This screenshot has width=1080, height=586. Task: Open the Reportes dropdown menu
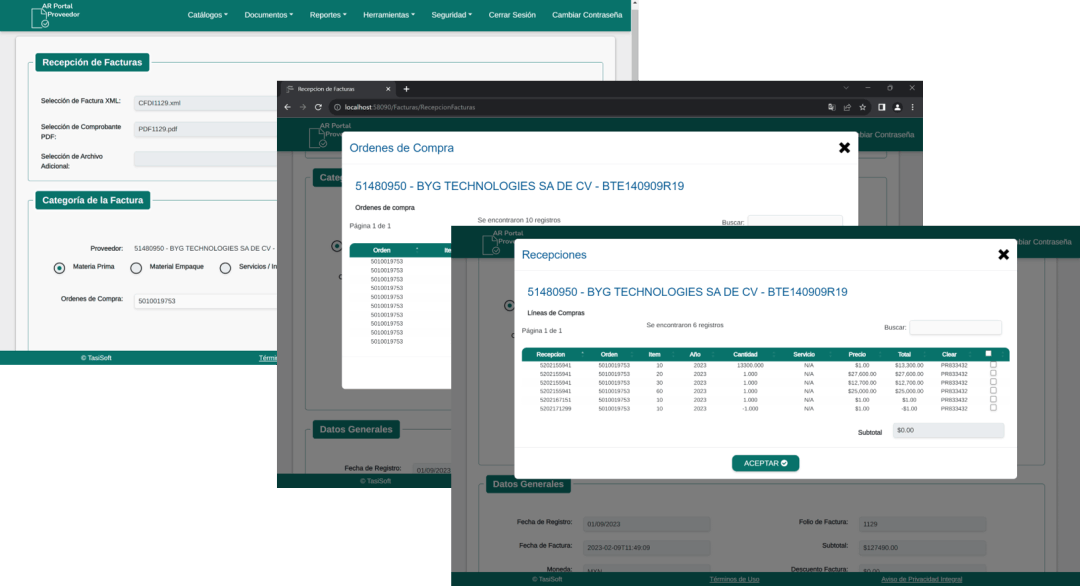pos(328,15)
